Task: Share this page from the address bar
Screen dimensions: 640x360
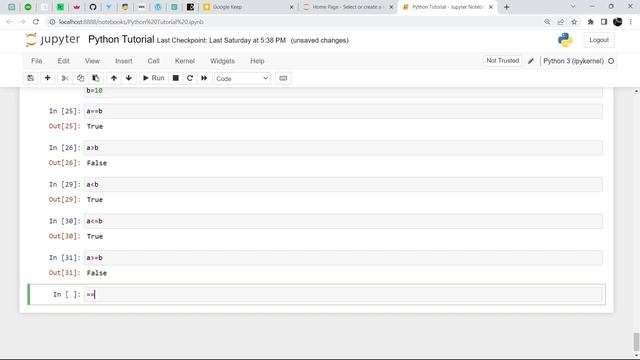Action: [x=560, y=22]
